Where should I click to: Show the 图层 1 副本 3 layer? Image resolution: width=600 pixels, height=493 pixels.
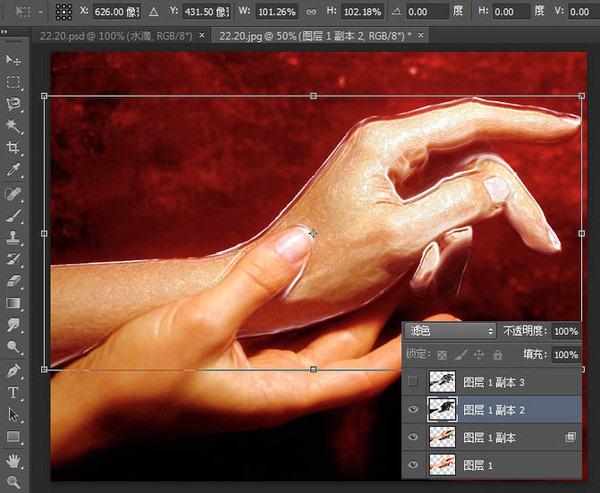click(413, 382)
